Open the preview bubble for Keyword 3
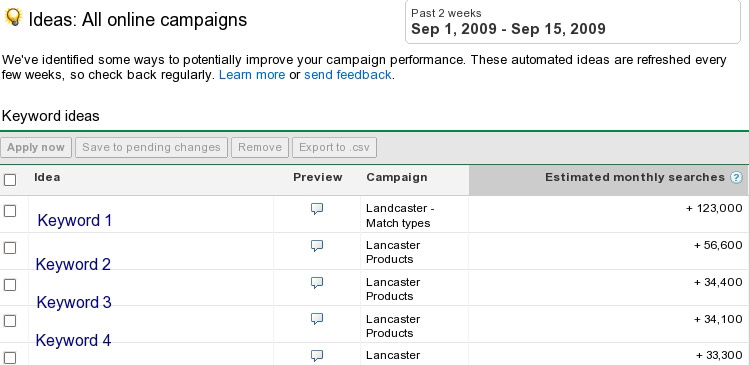 tap(317, 283)
